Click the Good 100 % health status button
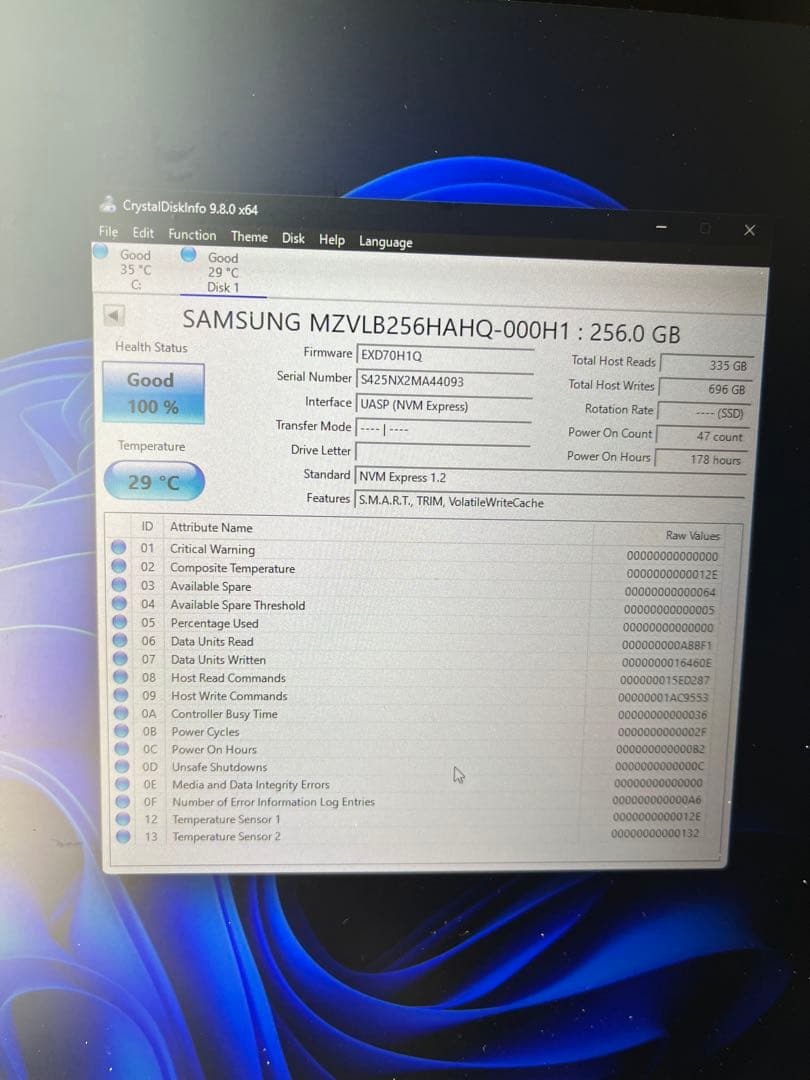This screenshot has width=810, height=1080. pyautogui.click(x=153, y=393)
